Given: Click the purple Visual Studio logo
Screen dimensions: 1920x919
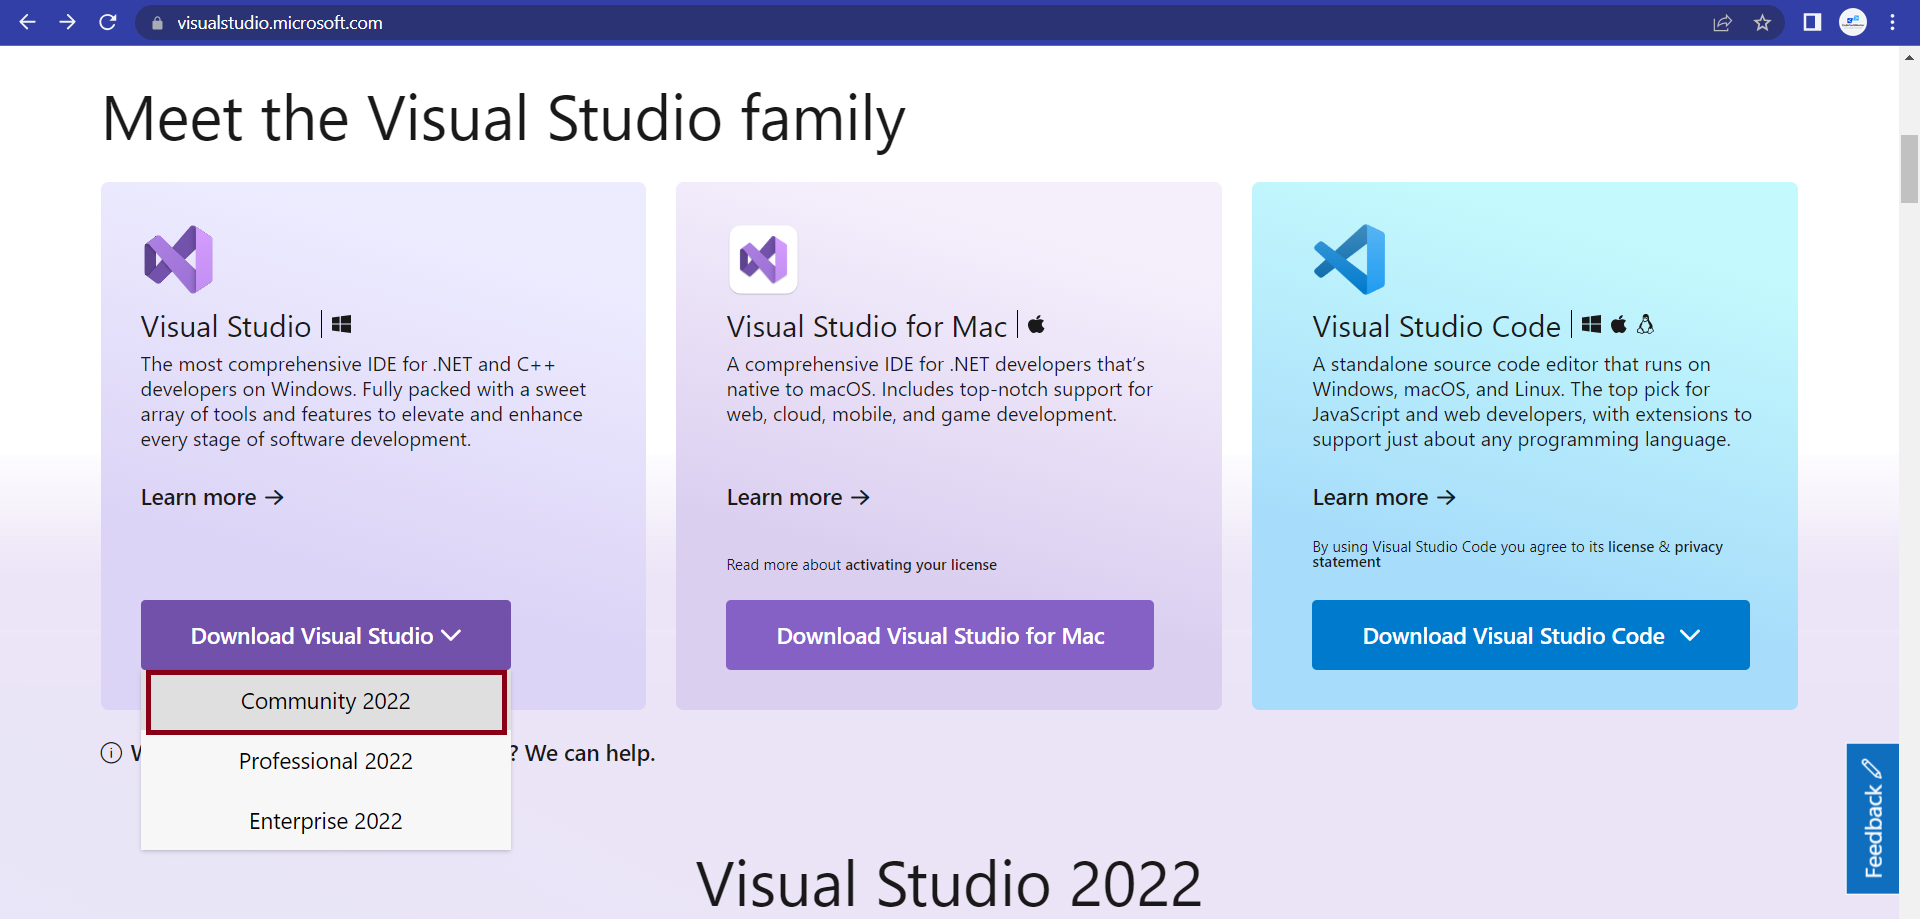Looking at the screenshot, I should tap(178, 259).
